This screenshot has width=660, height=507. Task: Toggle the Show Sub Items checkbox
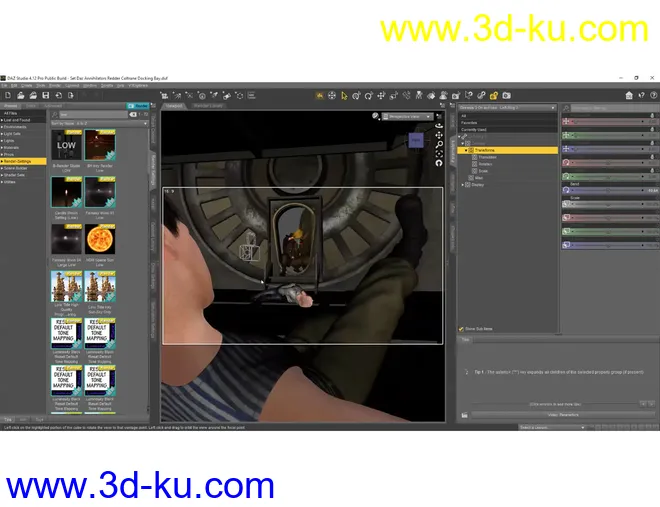[462, 328]
